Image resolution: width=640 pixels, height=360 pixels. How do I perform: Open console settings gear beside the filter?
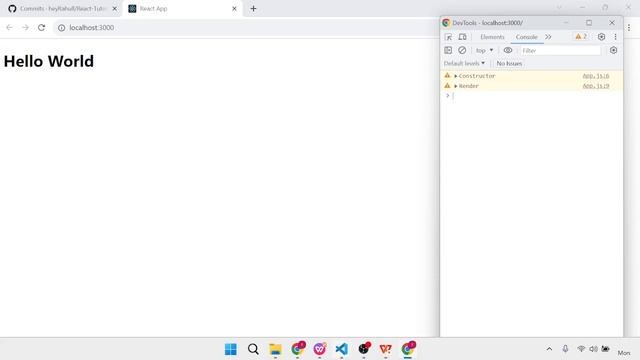(x=613, y=50)
